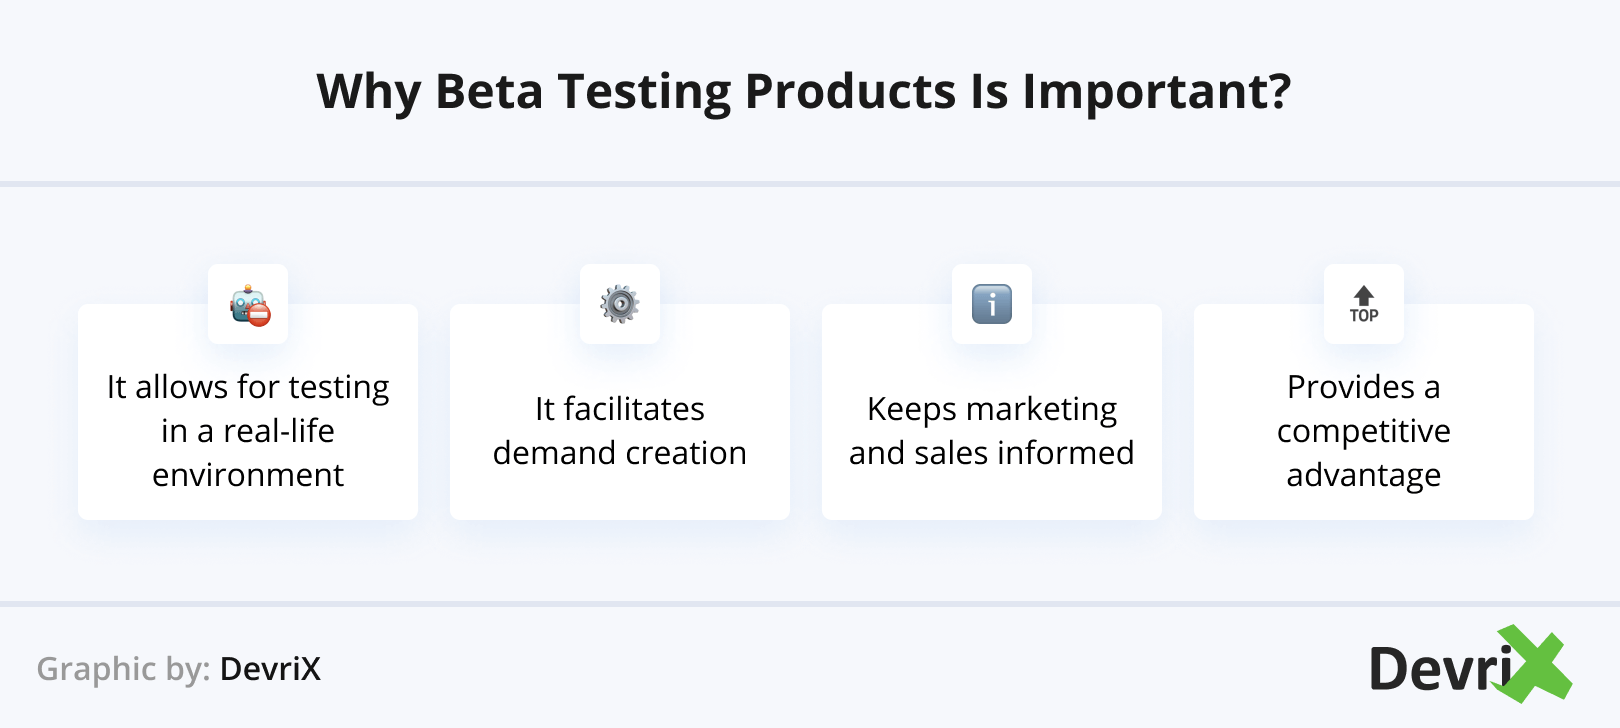The width and height of the screenshot is (1620, 728).
Task: Select the 'It facilitates demand creation' card text
Action: pyautogui.click(x=620, y=430)
